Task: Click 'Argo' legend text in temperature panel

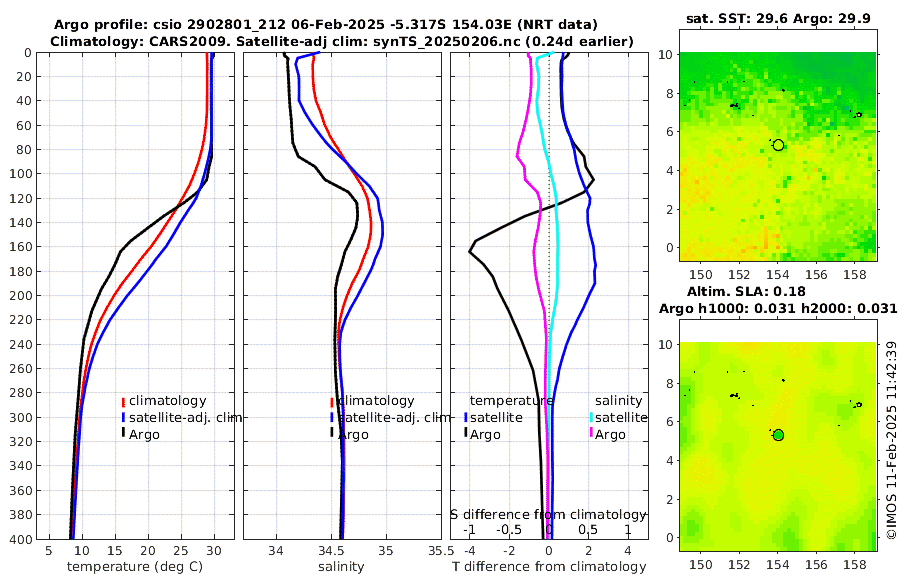Action: (x=144, y=435)
